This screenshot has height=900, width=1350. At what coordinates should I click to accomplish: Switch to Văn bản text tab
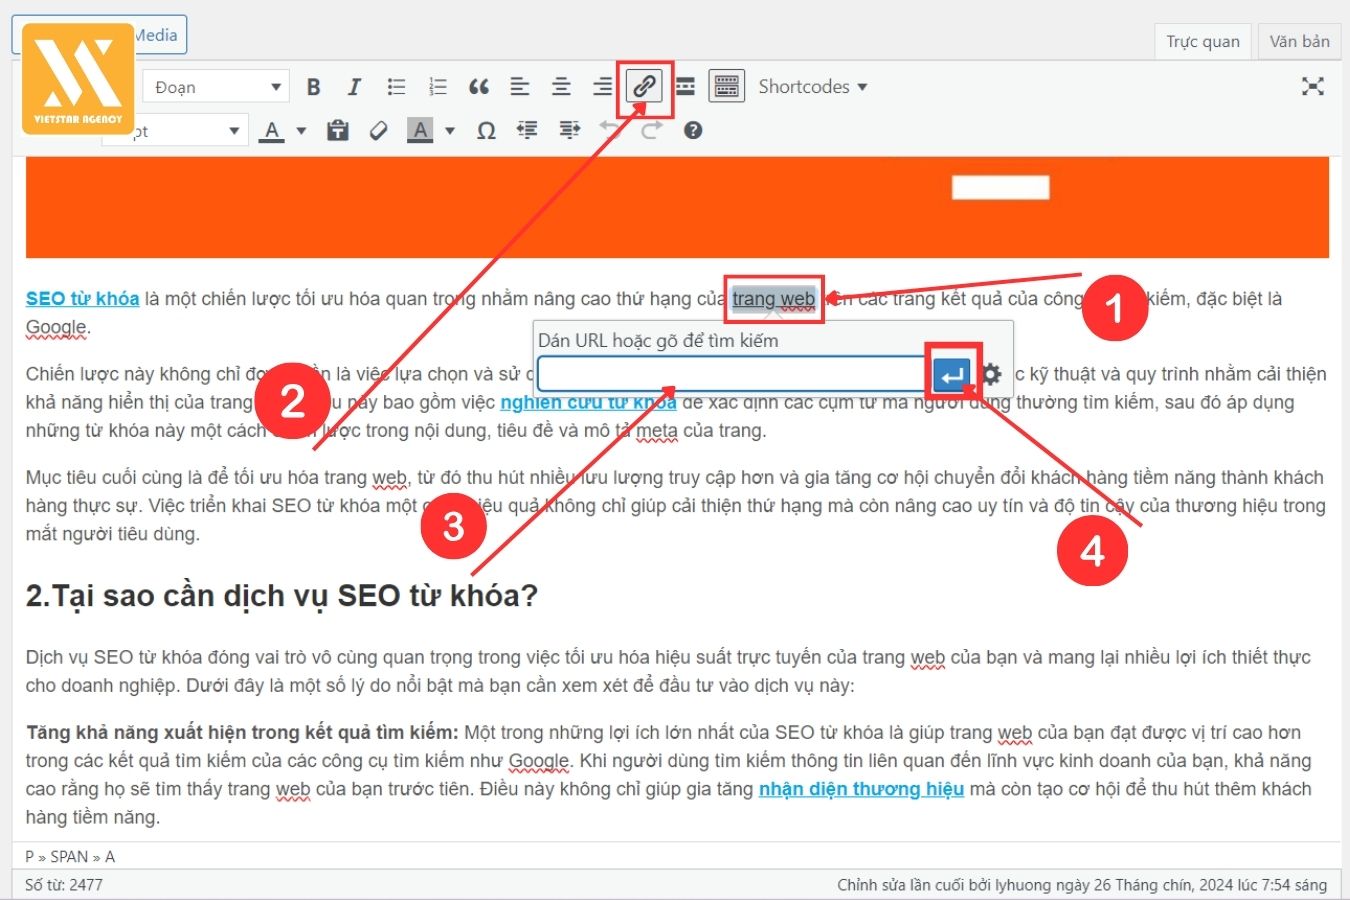point(1299,41)
